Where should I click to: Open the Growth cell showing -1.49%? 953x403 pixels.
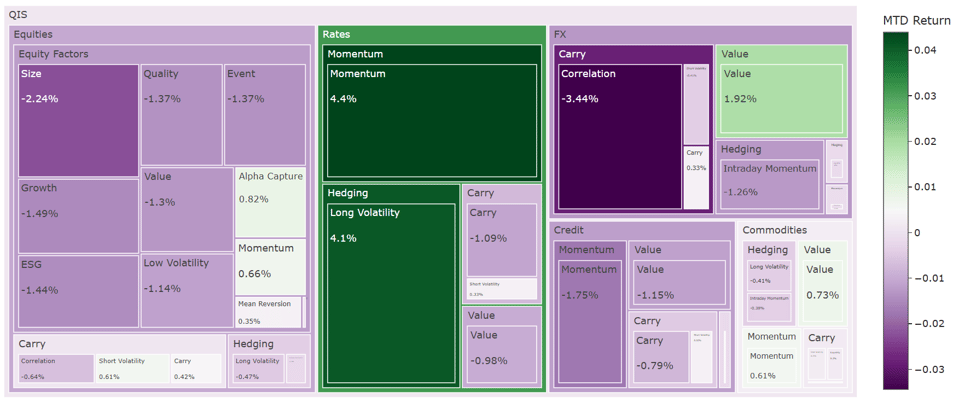coord(78,216)
